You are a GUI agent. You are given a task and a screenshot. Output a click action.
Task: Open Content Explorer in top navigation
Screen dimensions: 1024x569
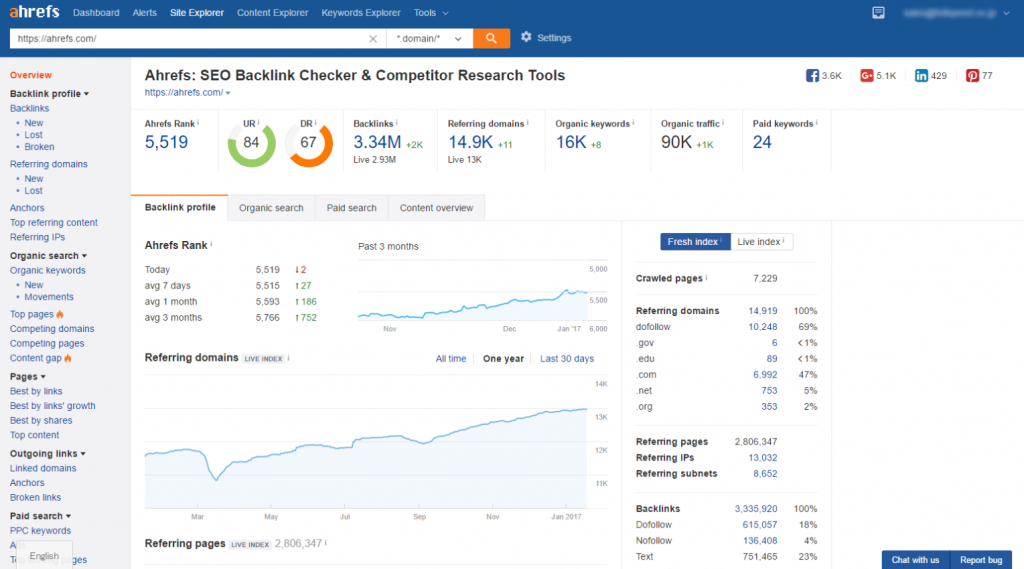272,12
